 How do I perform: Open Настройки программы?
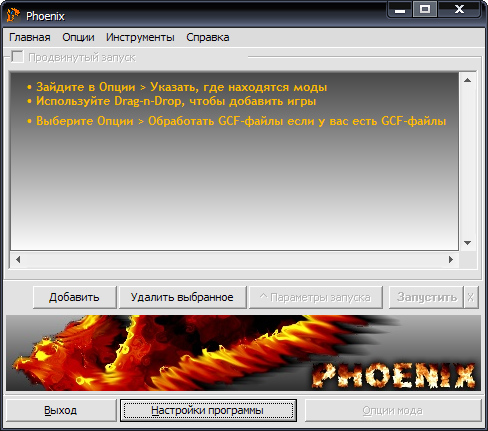pyautogui.click(x=208, y=410)
